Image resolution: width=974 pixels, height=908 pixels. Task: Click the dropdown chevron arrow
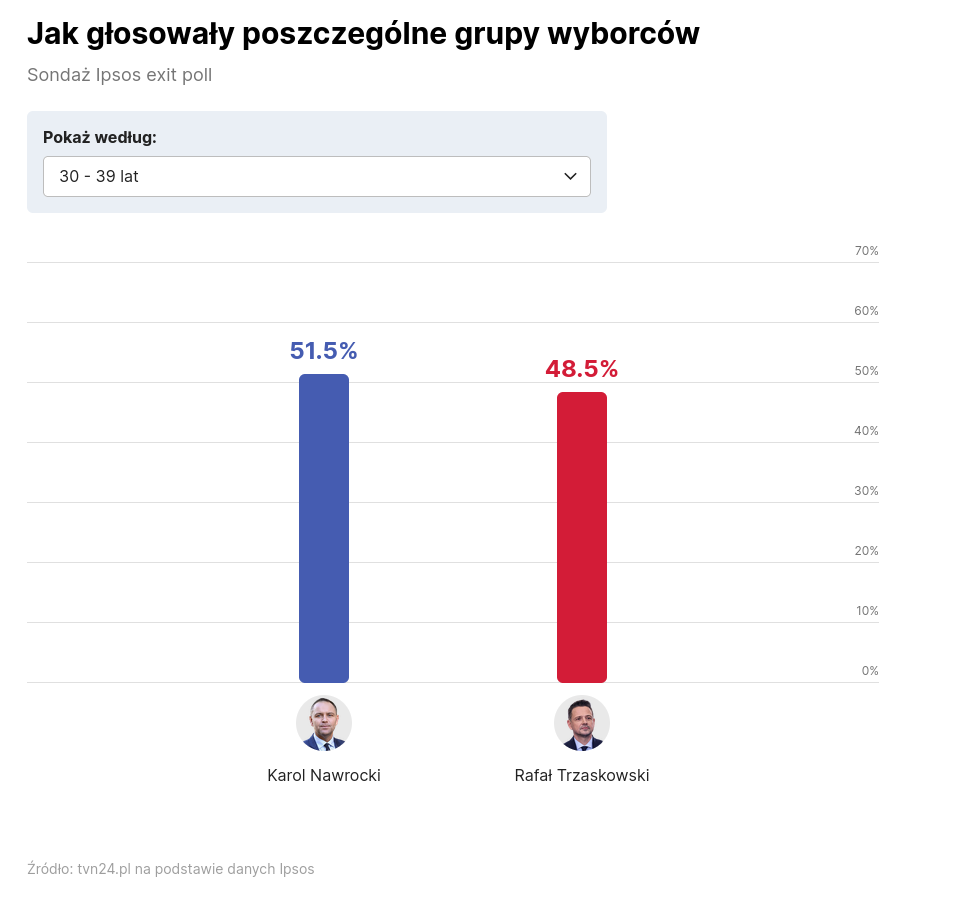pos(571,176)
